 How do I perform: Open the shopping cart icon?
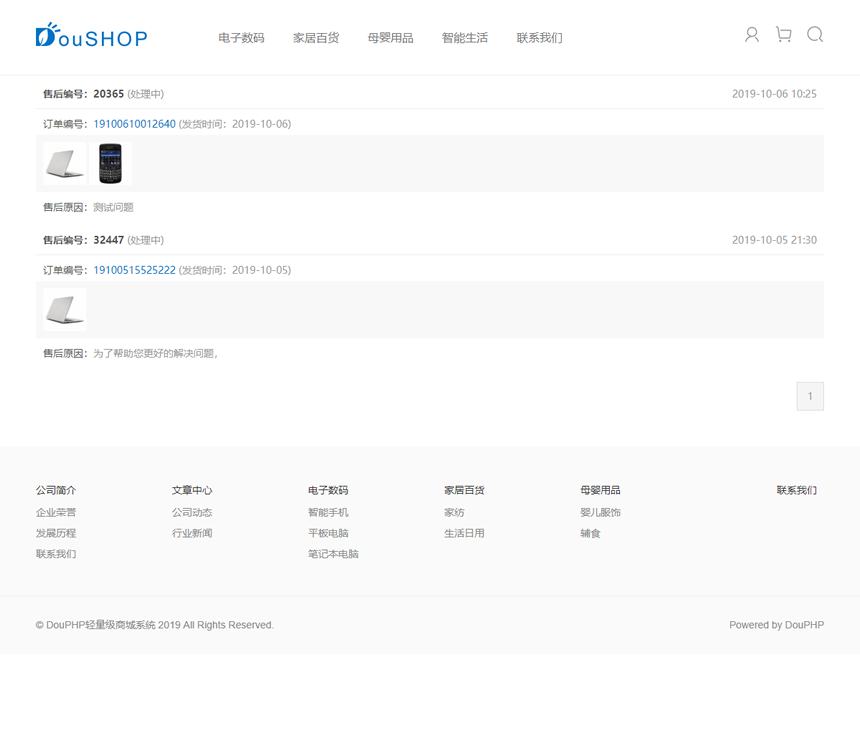tap(784, 35)
